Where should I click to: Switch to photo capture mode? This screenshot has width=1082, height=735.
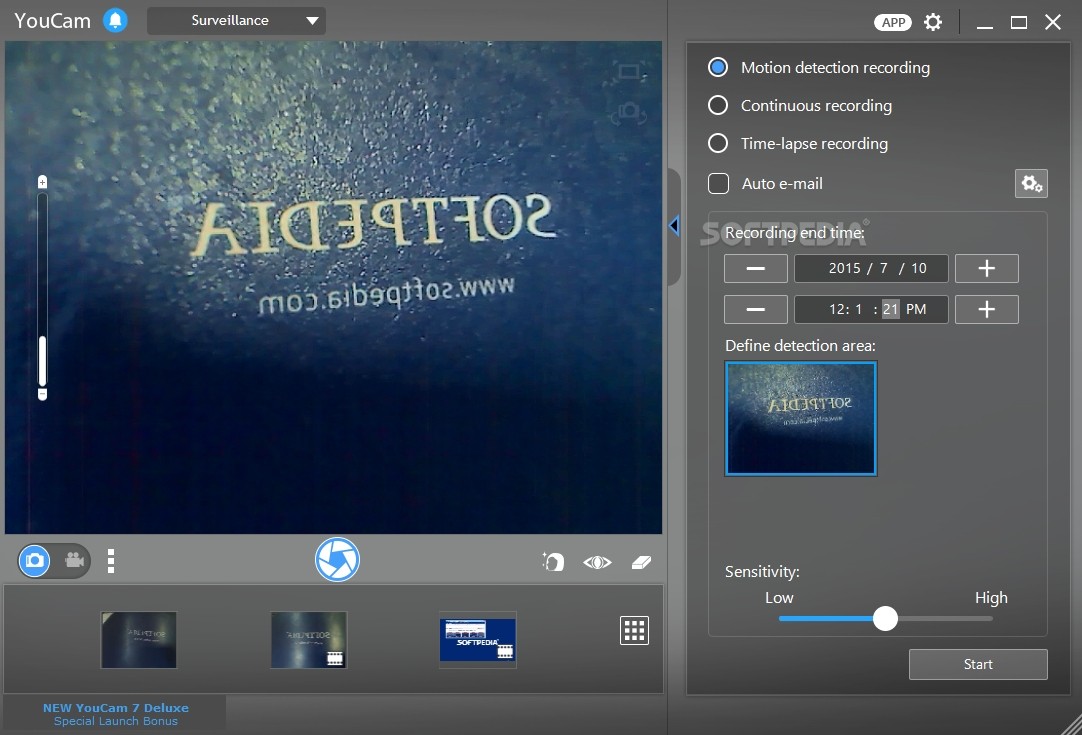tap(35, 560)
